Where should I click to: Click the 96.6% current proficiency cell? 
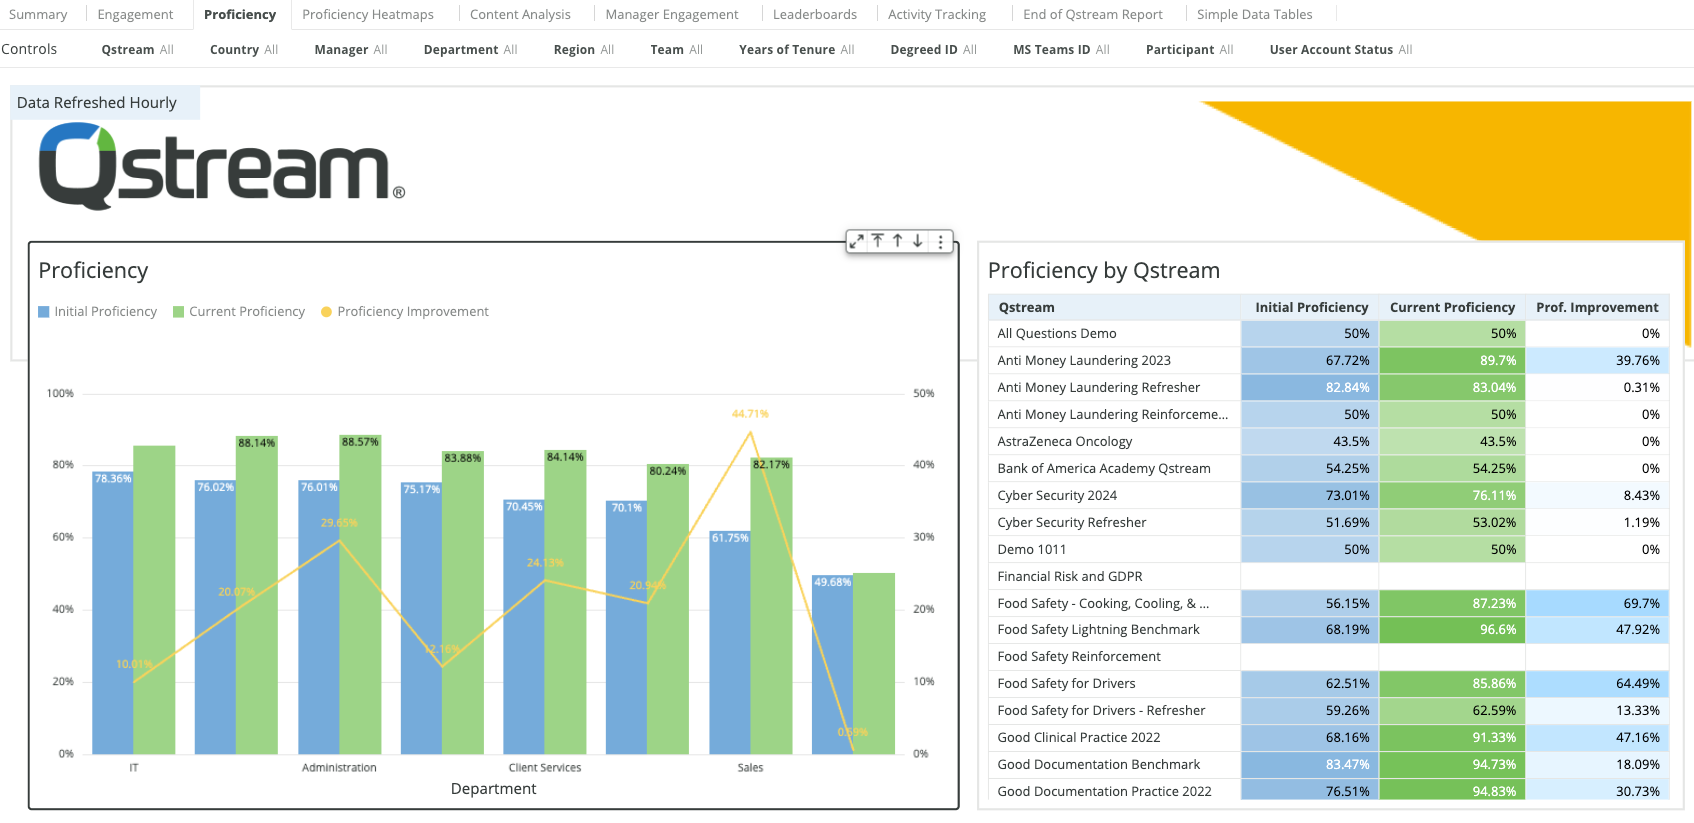[1452, 630]
